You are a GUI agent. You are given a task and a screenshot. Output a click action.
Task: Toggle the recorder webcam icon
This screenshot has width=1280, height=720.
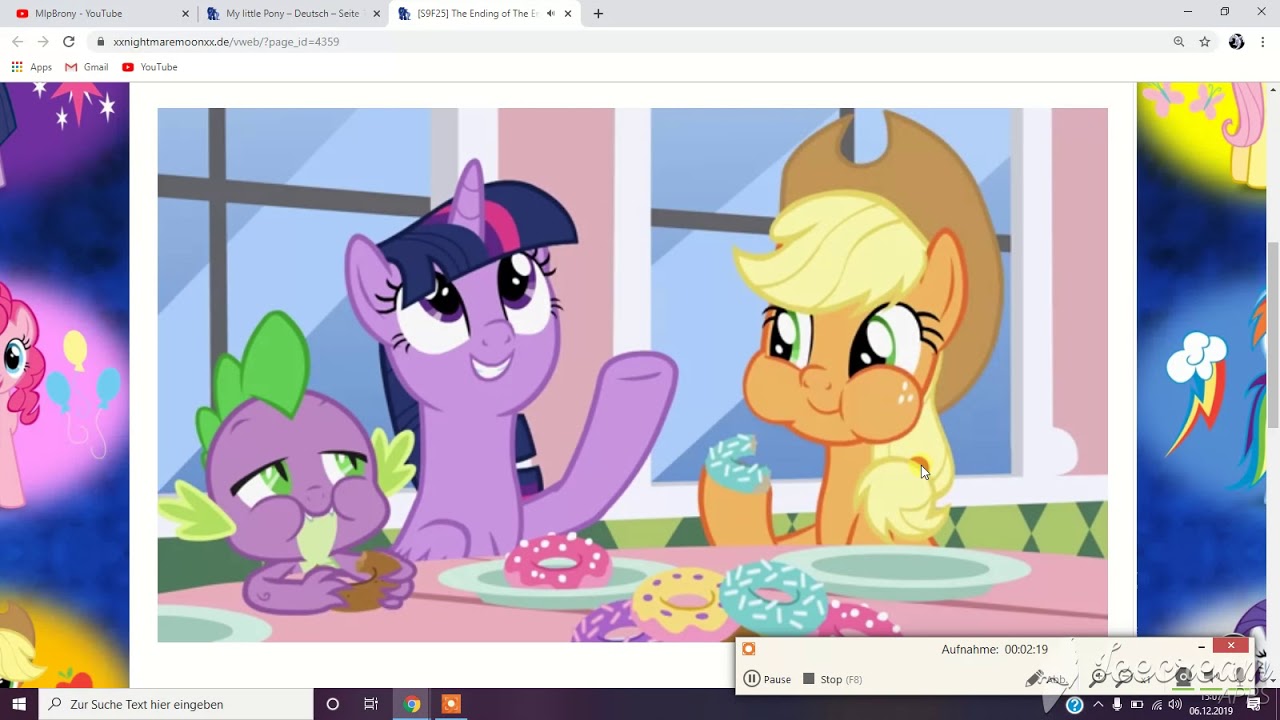1184,677
